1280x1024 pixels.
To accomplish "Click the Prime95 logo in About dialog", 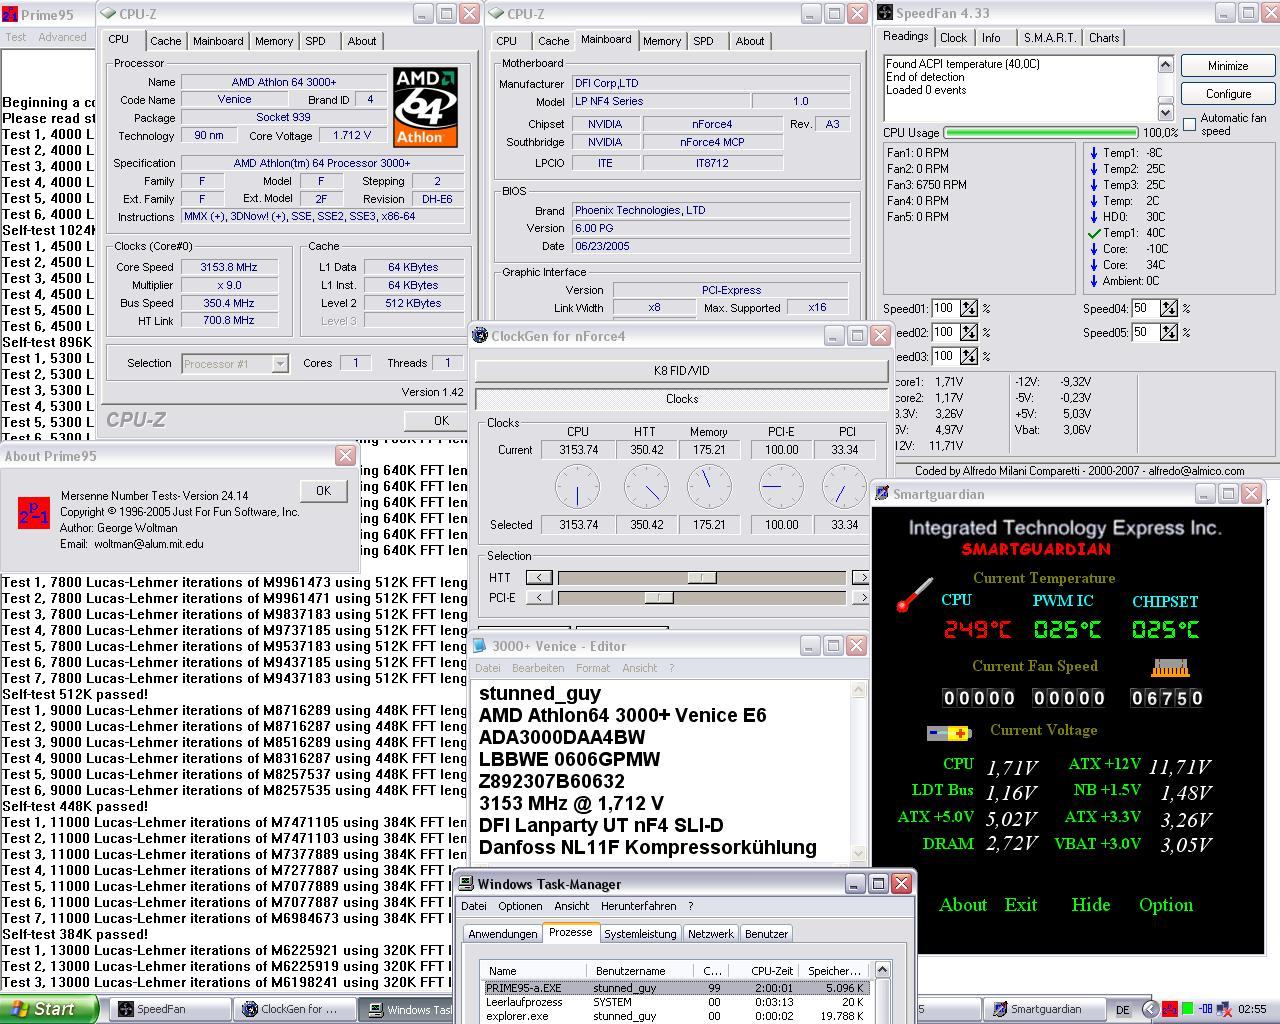I will point(33,513).
